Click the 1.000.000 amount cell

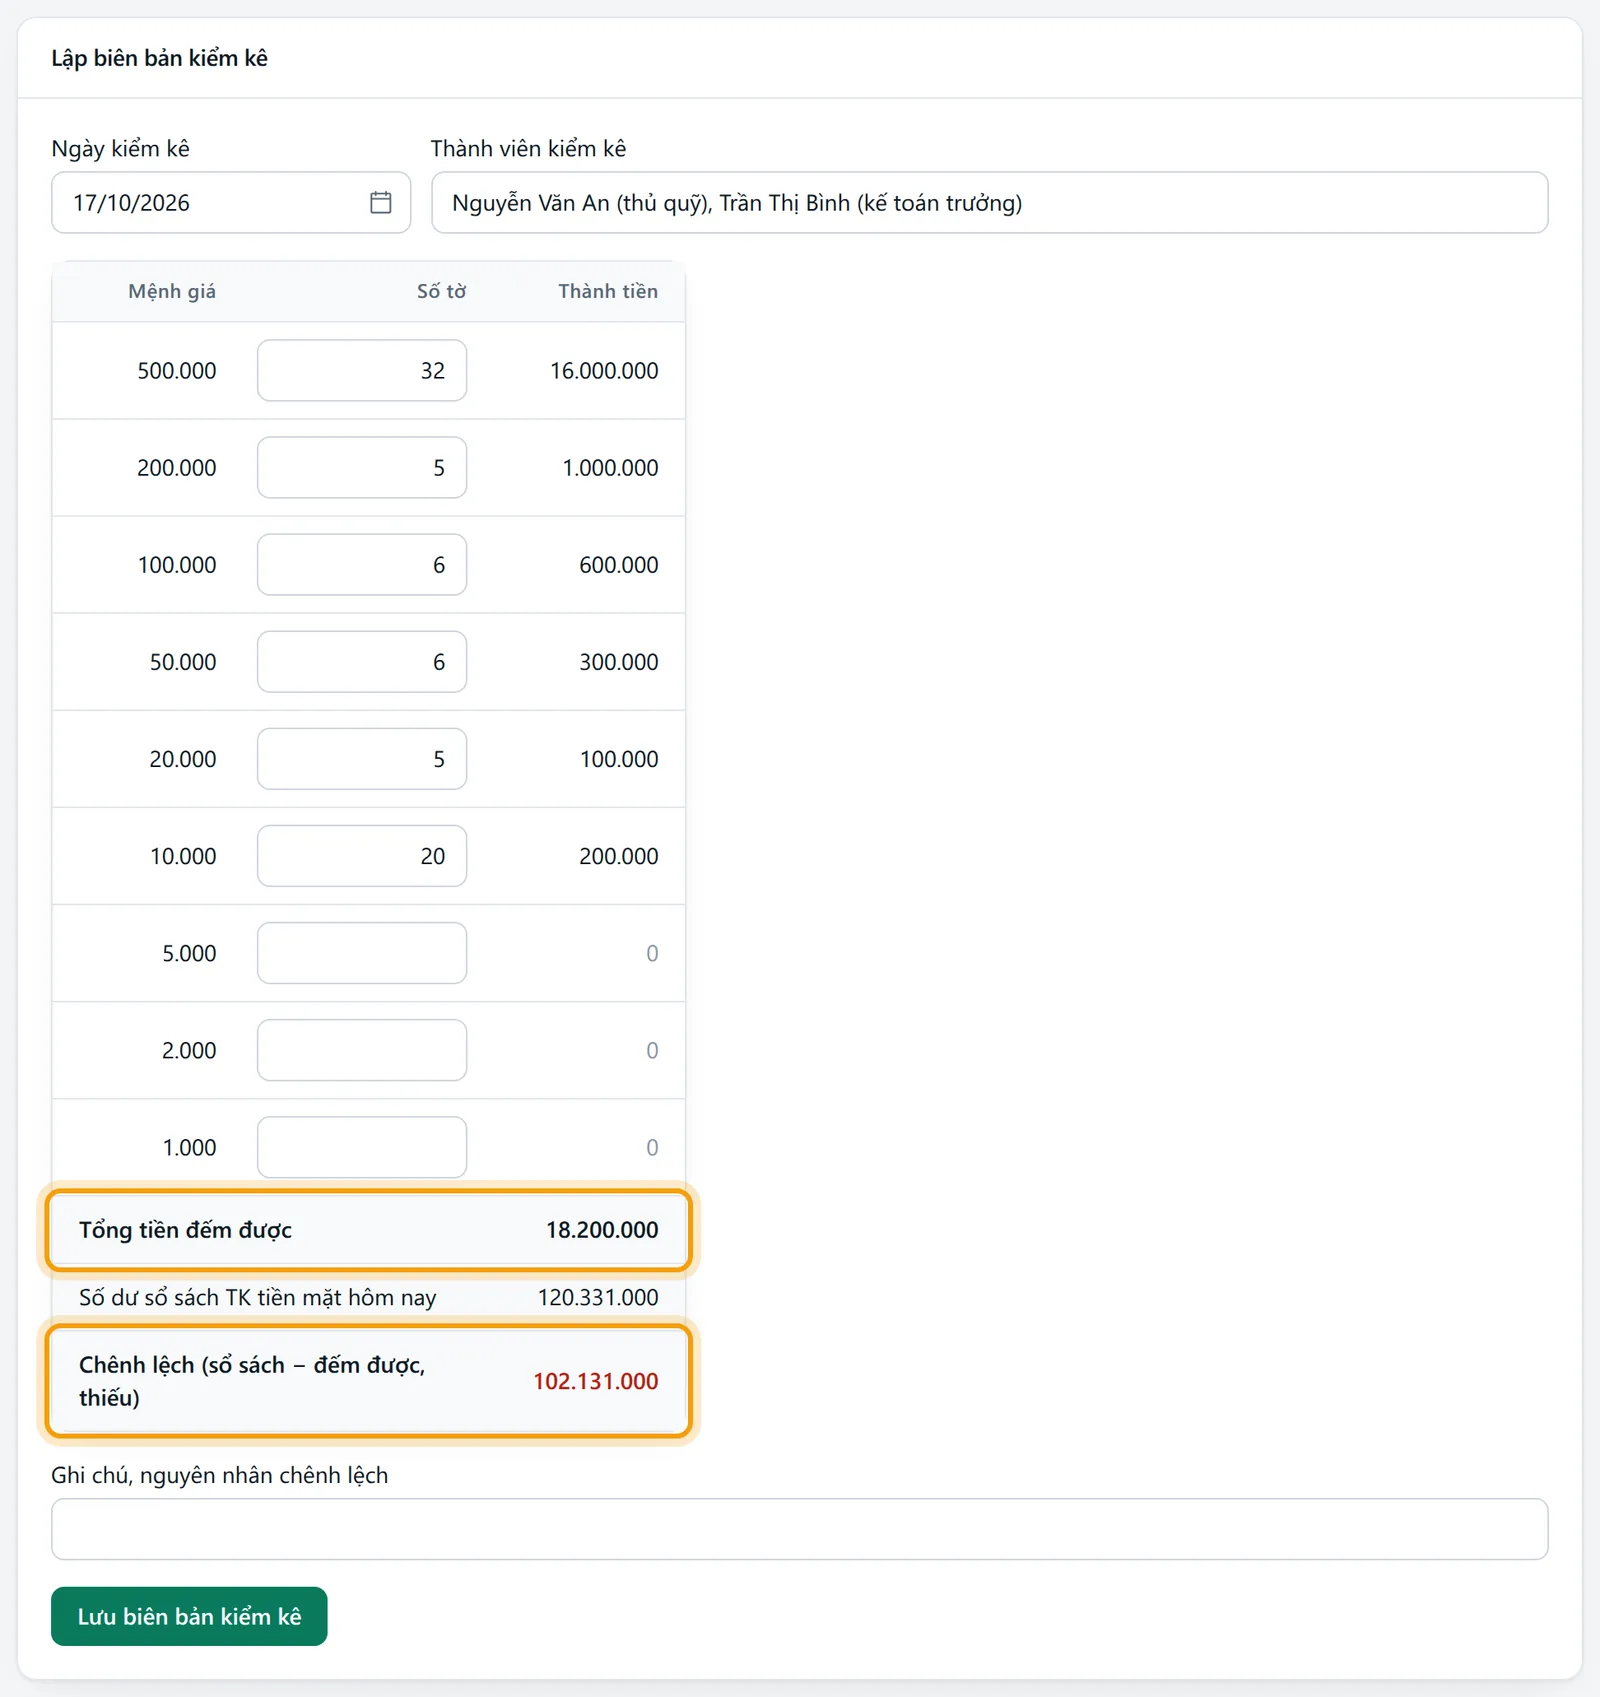(610, 467)
